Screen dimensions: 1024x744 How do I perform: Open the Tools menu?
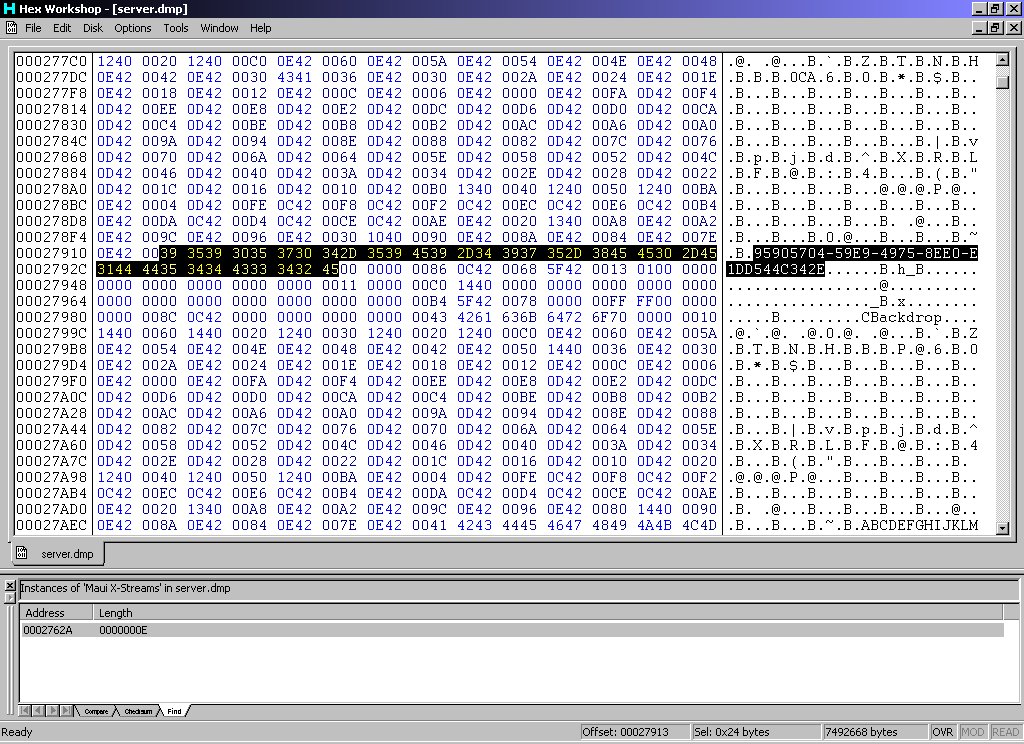coord(176,28)
